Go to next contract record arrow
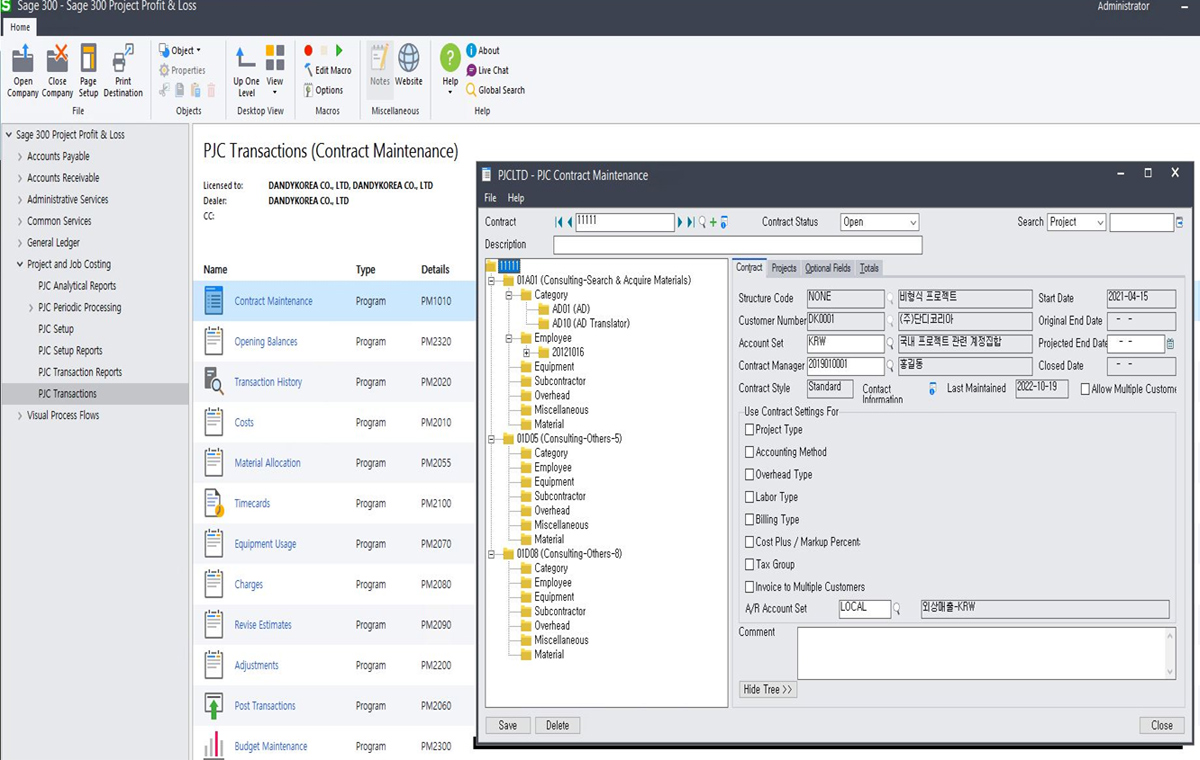The width and height of the screenshot is (1200, 760). point(681,222)
